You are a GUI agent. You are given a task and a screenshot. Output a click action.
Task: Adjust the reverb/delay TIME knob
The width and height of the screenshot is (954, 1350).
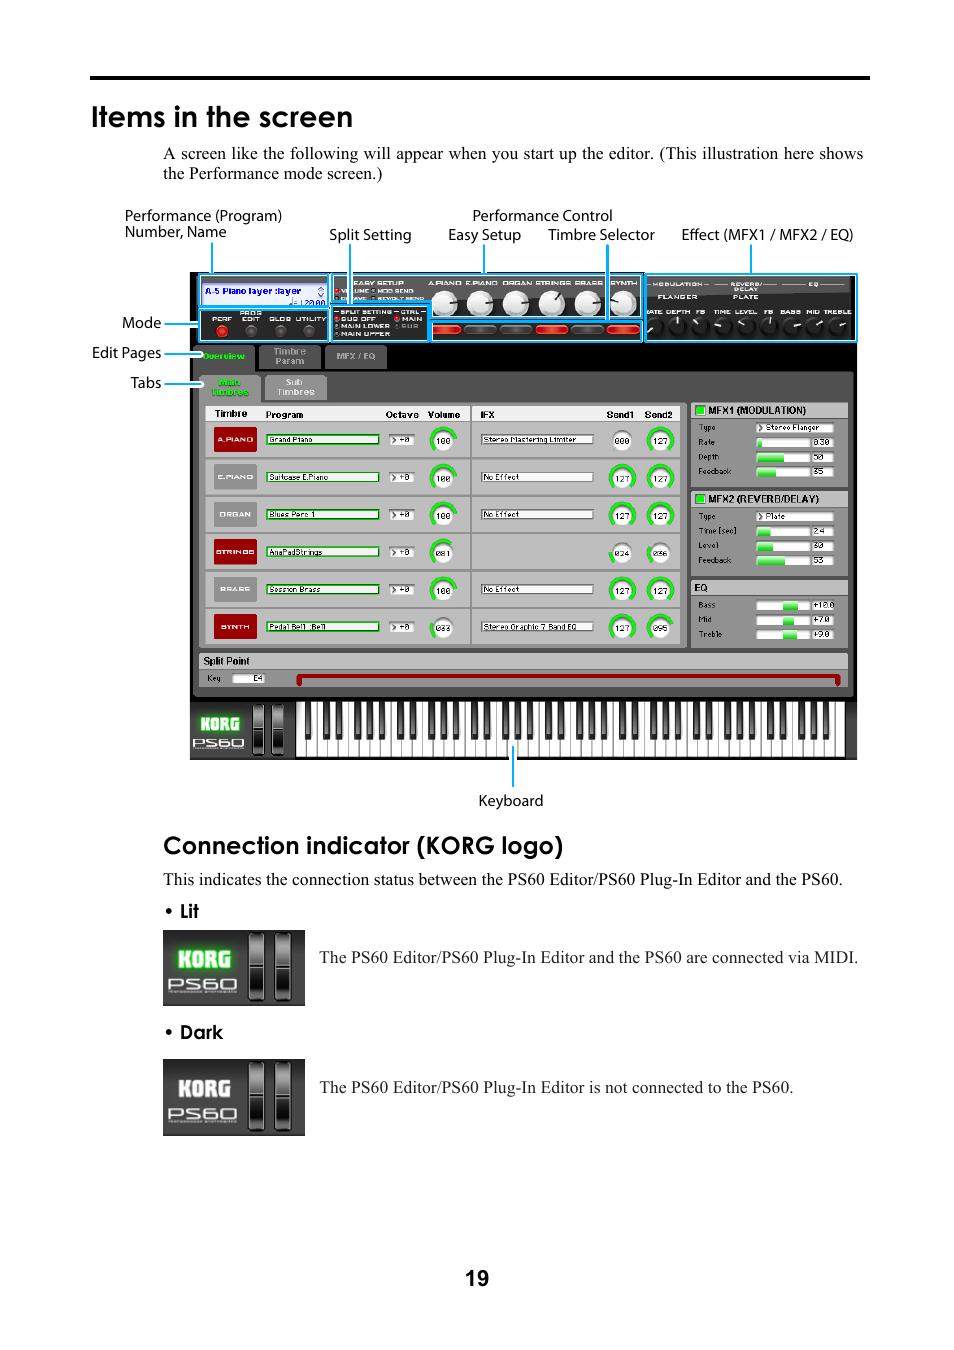click(x=723, y=327)
